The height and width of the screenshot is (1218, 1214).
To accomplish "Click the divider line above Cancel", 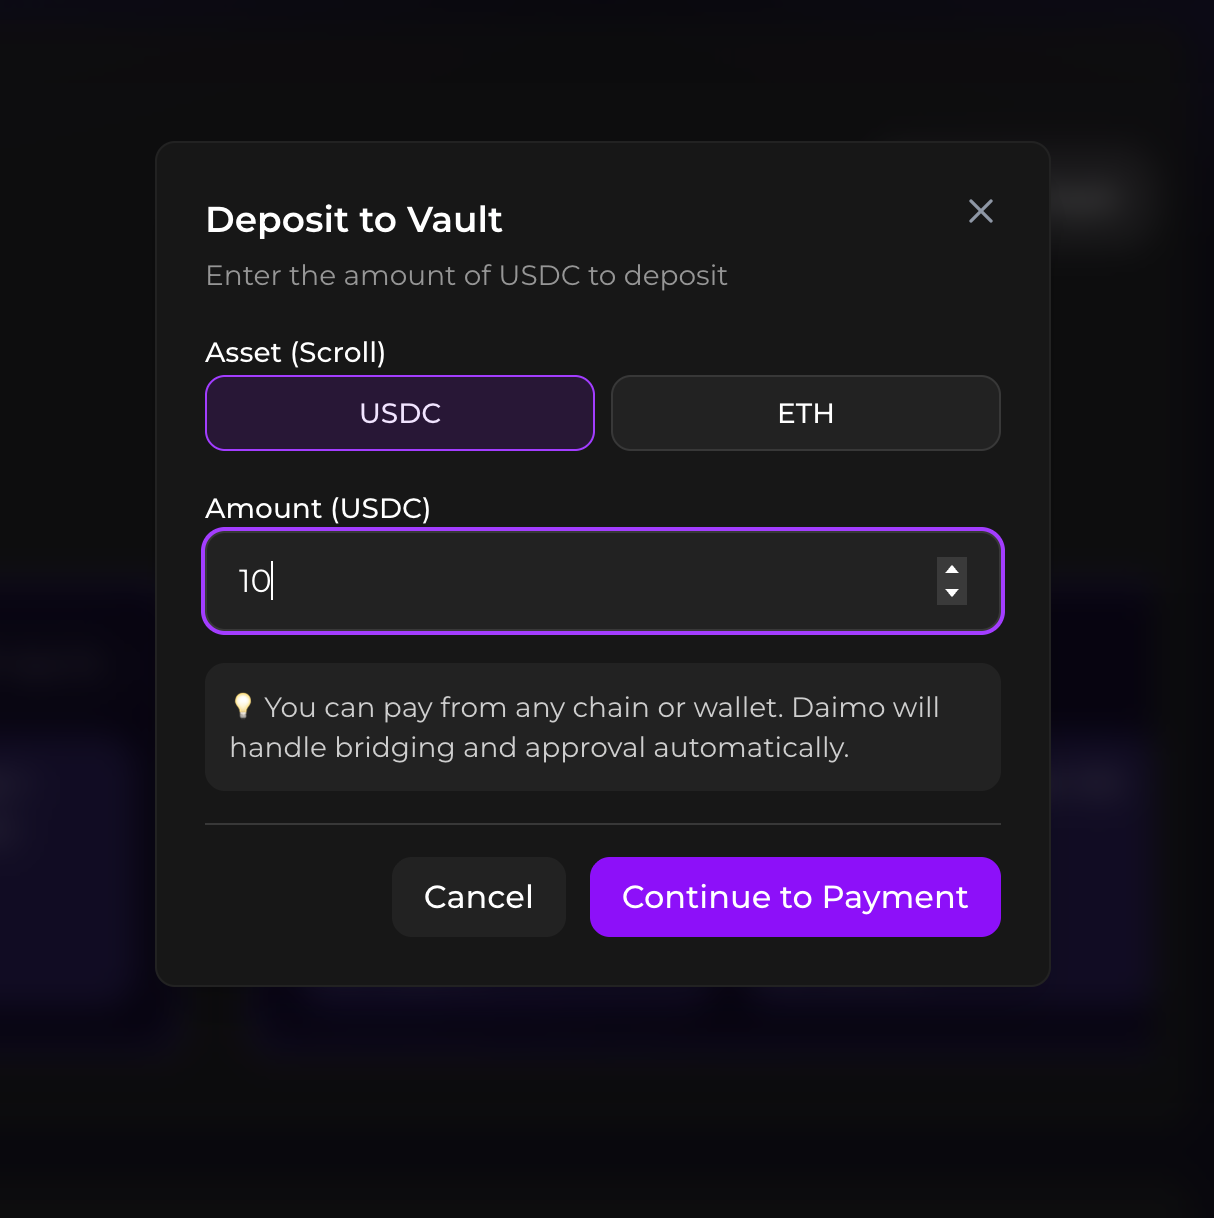I will point(602,824).
